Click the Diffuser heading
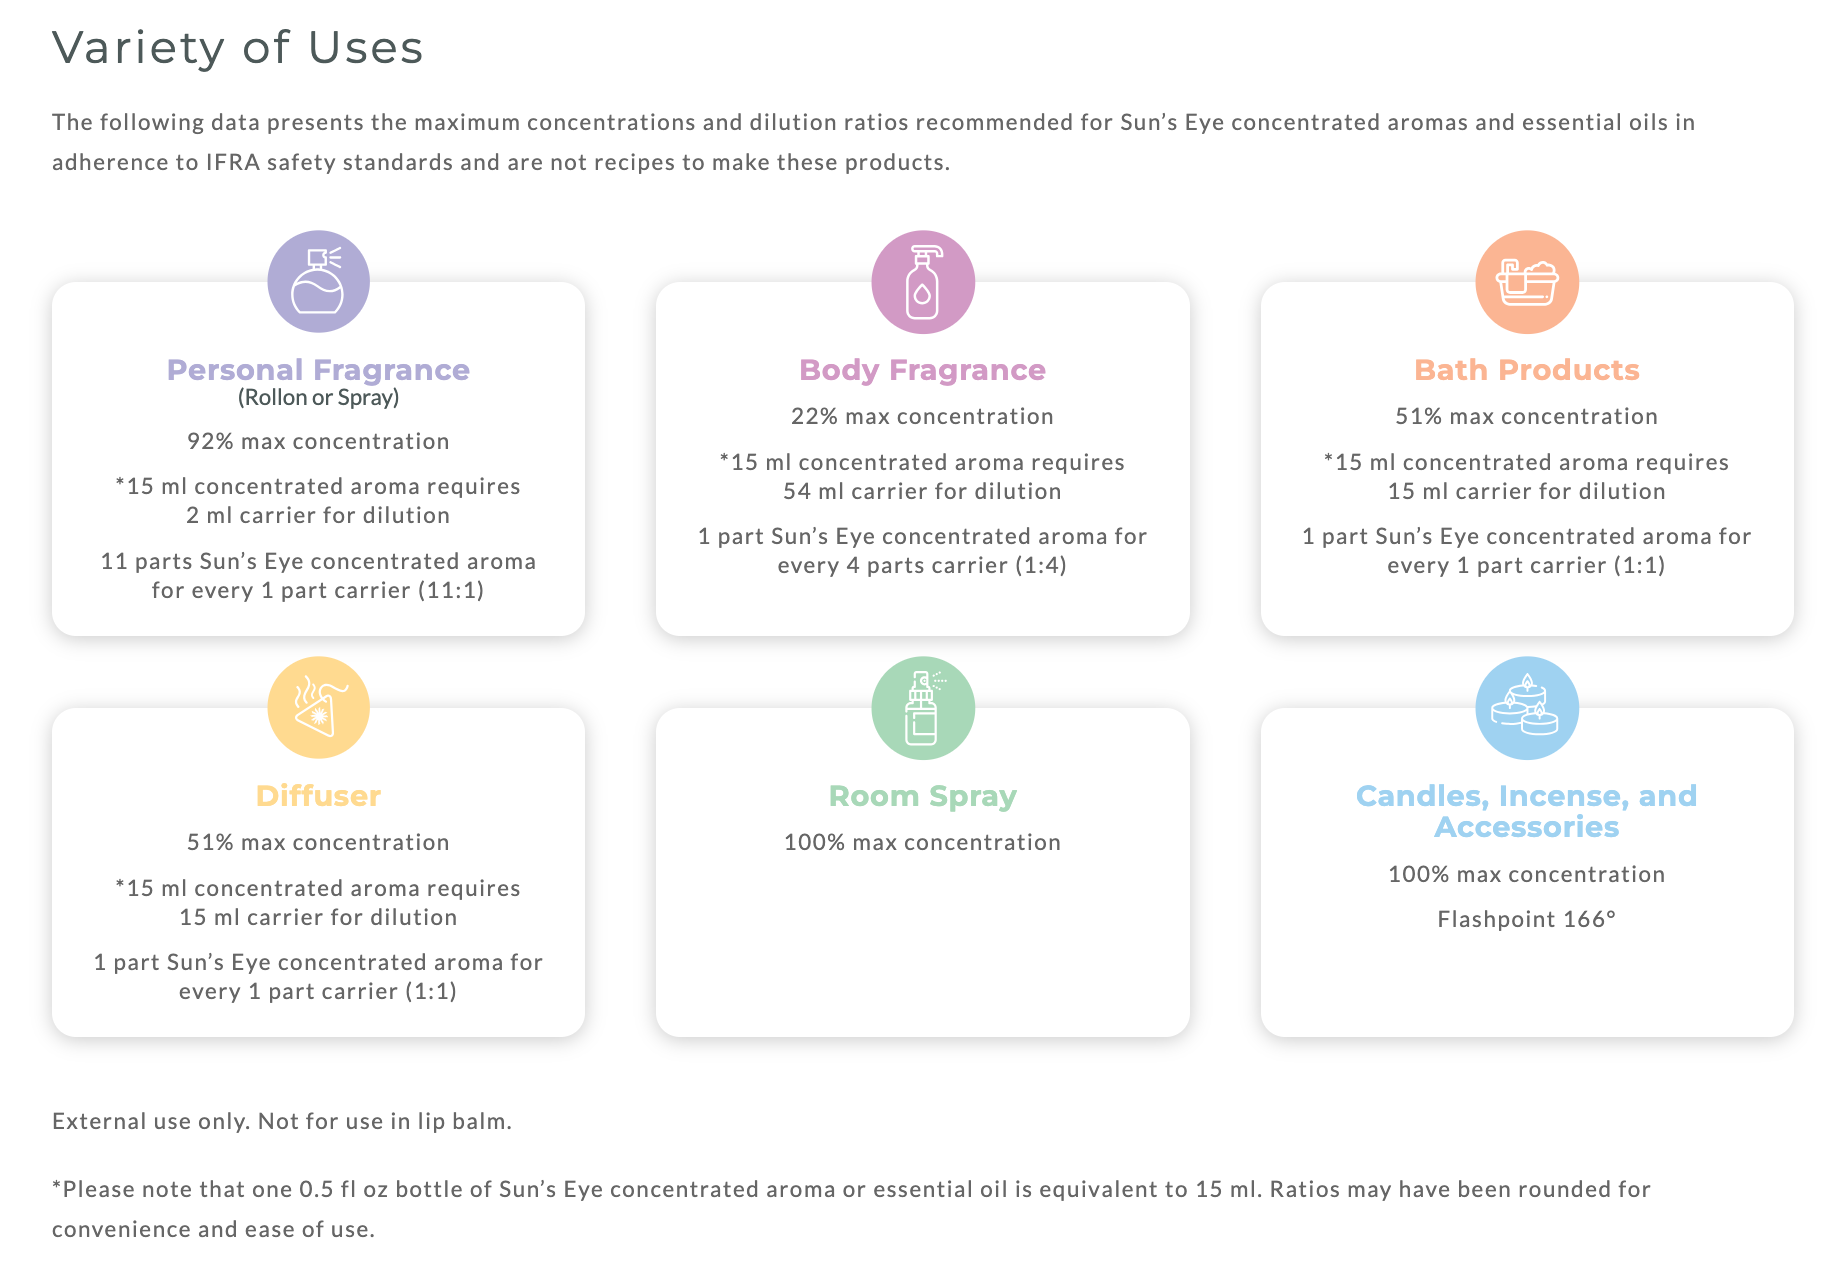This screenshot has width=1826, height=1266. click(318, 796)
